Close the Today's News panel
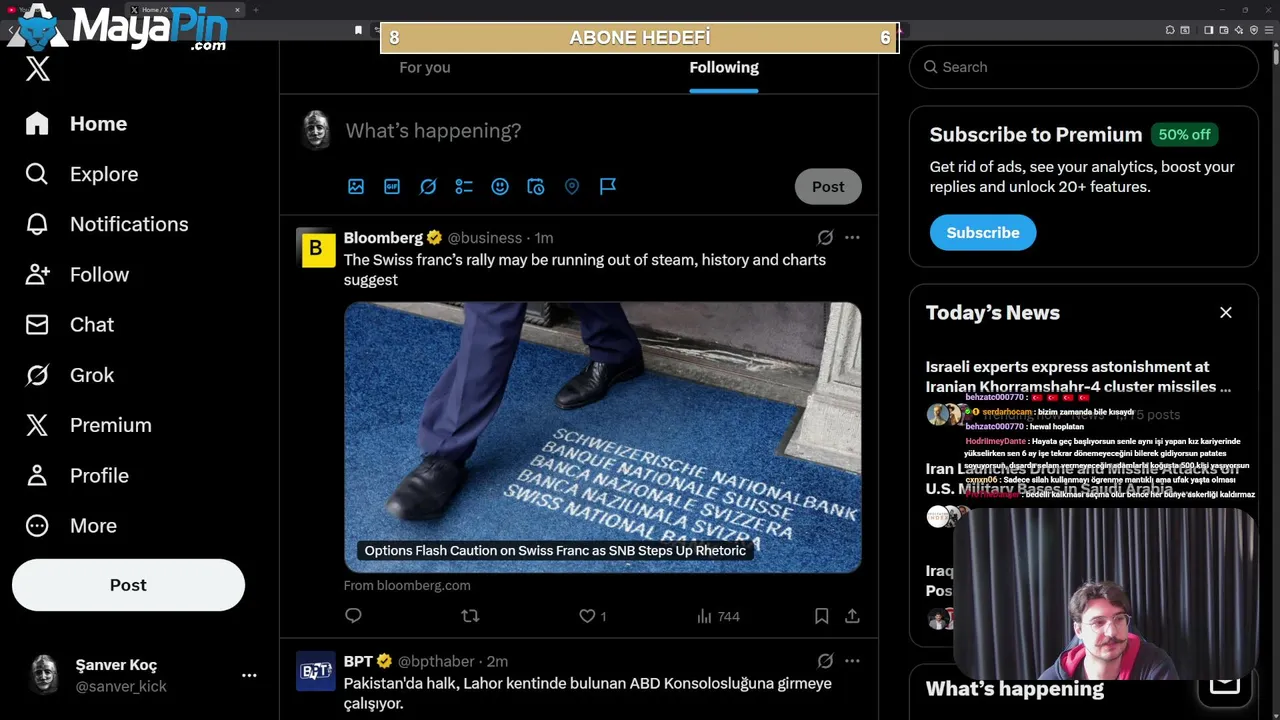1280x720 pixels. tap(1226, 313)
